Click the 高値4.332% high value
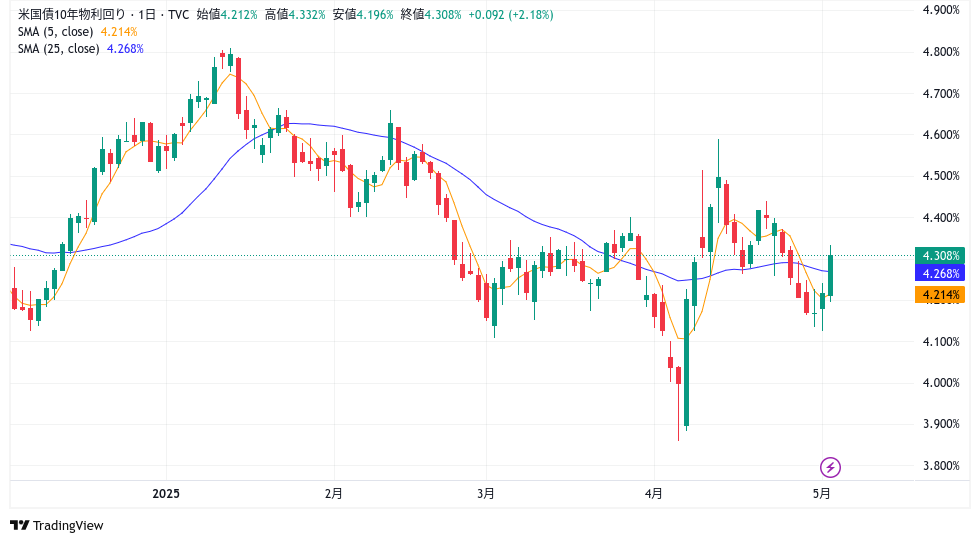Screen dimensions: 980x543 point(295,14)
